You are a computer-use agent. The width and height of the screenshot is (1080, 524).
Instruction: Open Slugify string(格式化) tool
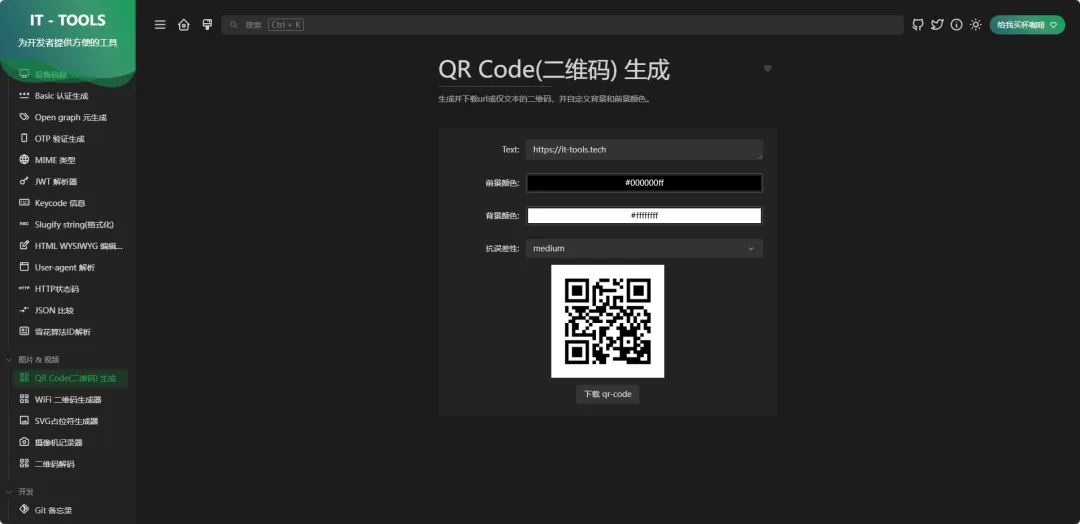(70, 224)
